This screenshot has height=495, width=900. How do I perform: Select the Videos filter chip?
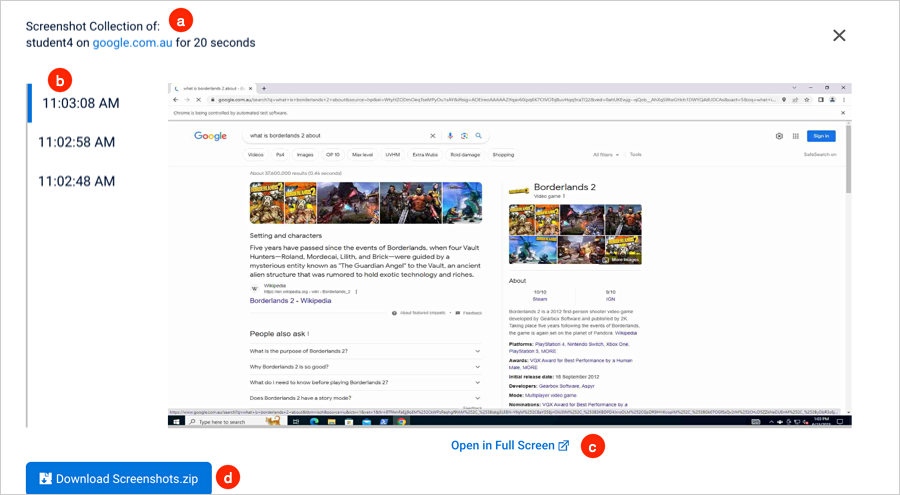point(255,154)
